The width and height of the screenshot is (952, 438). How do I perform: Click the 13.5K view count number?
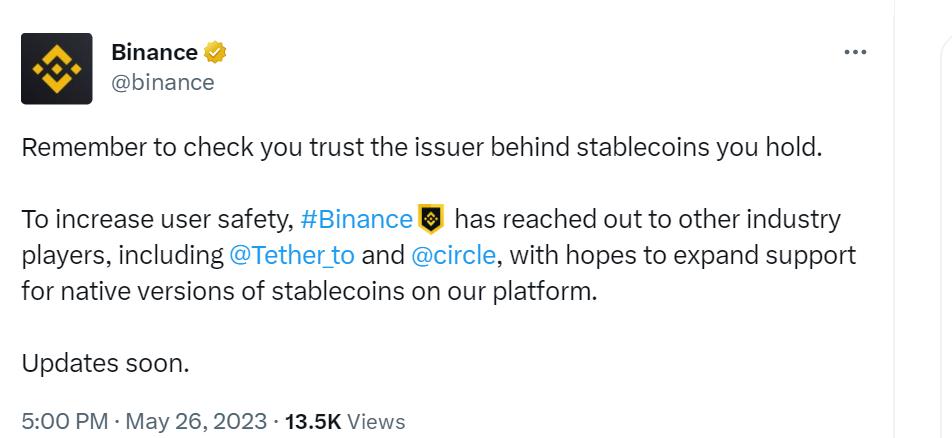[x=313, y=421]
